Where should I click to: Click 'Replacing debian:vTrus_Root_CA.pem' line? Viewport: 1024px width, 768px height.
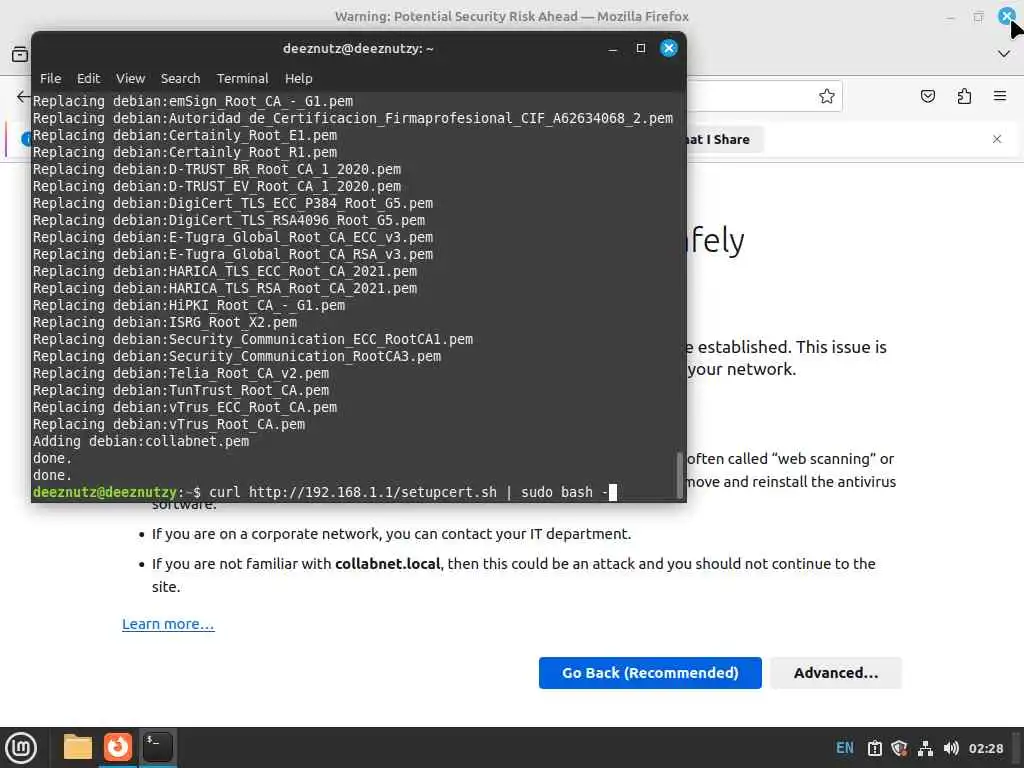point(168,424)
